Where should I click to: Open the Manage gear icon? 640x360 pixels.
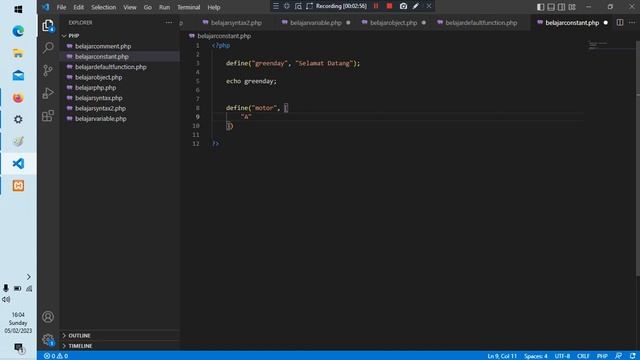[x=48, y=339]
